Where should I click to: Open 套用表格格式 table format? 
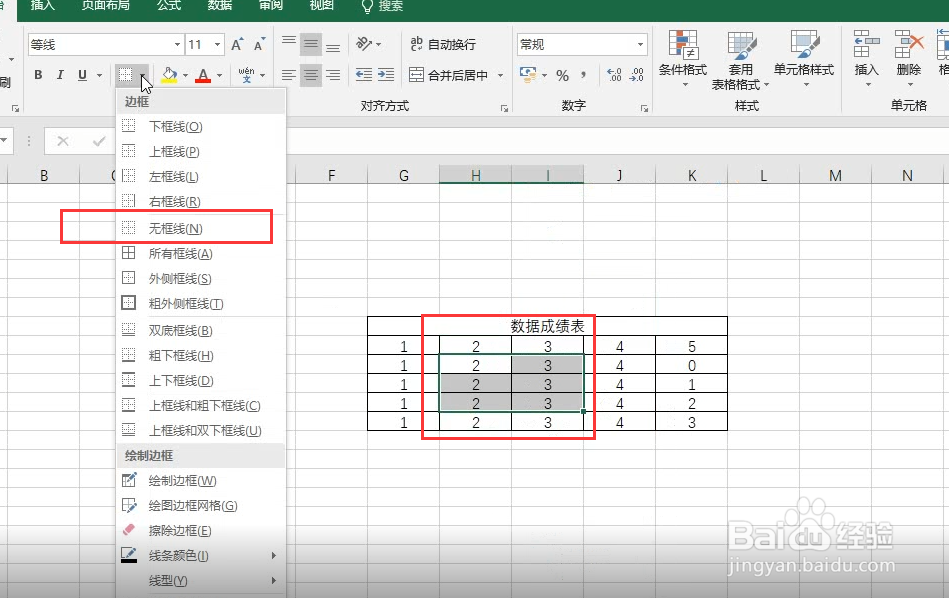[x=740, y=61]
